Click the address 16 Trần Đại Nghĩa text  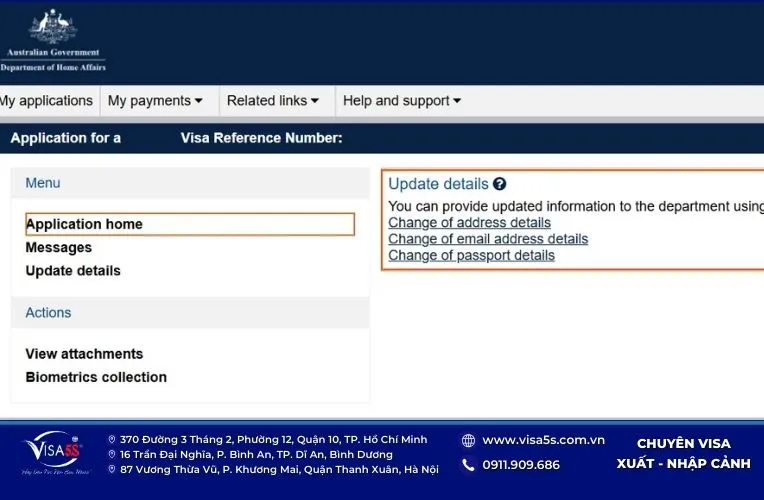pos(256,455)
